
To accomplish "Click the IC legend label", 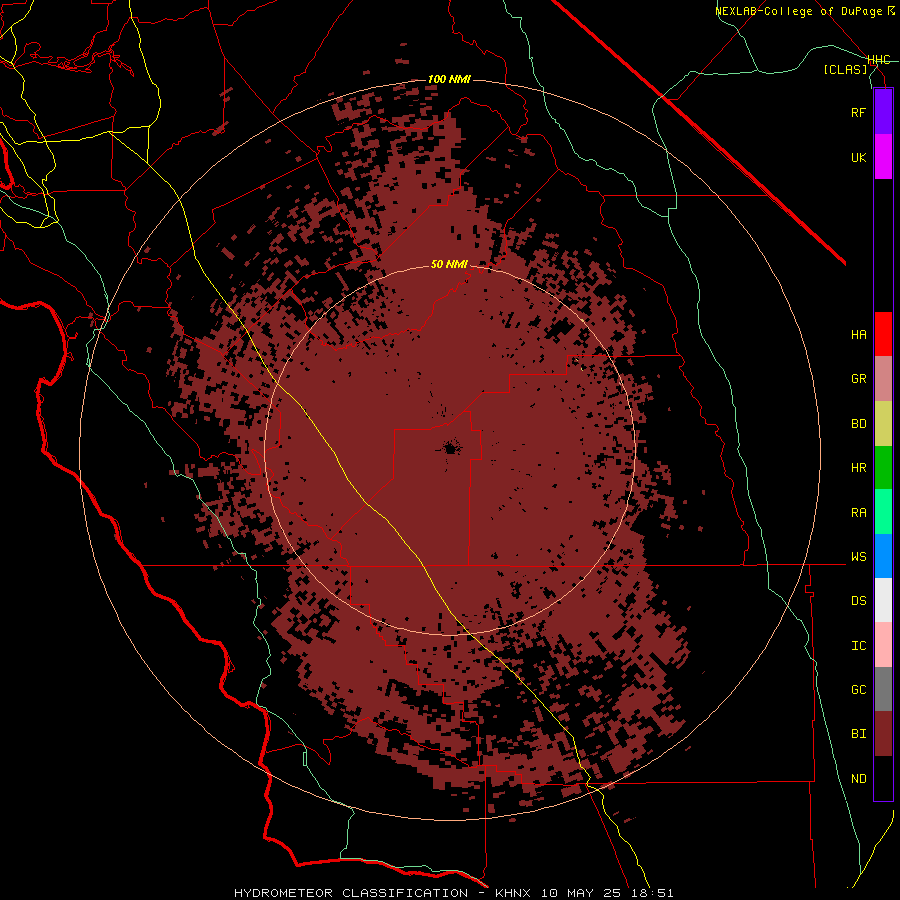I will 858,646.
